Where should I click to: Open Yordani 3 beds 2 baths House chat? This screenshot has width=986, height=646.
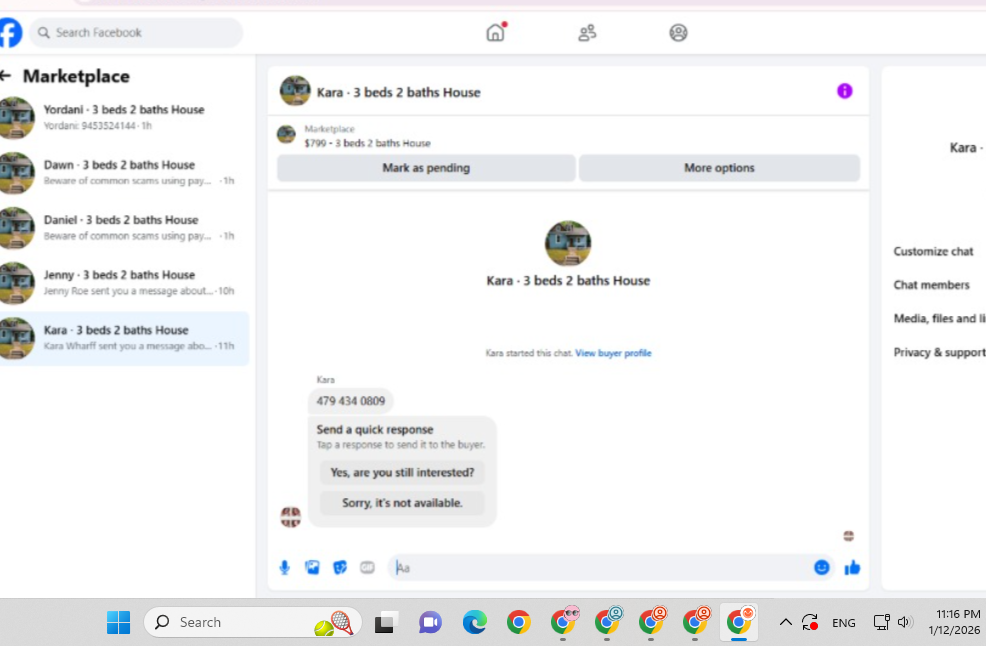(125, 118)
